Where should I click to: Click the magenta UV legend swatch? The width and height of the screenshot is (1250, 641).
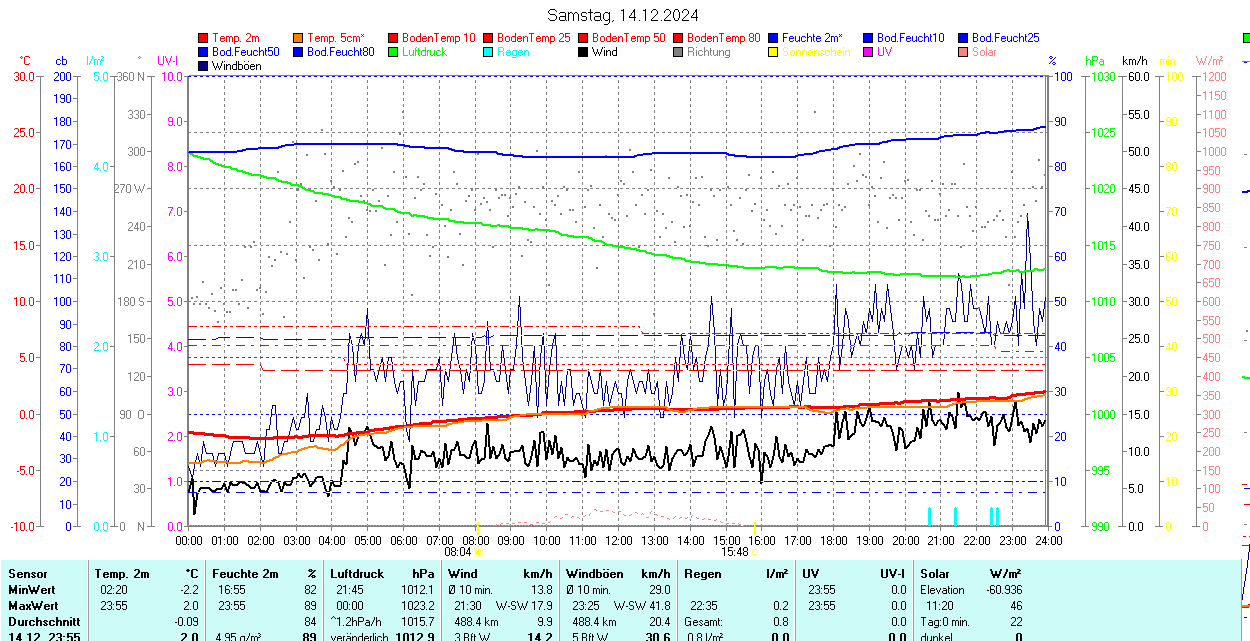point(869,52)
